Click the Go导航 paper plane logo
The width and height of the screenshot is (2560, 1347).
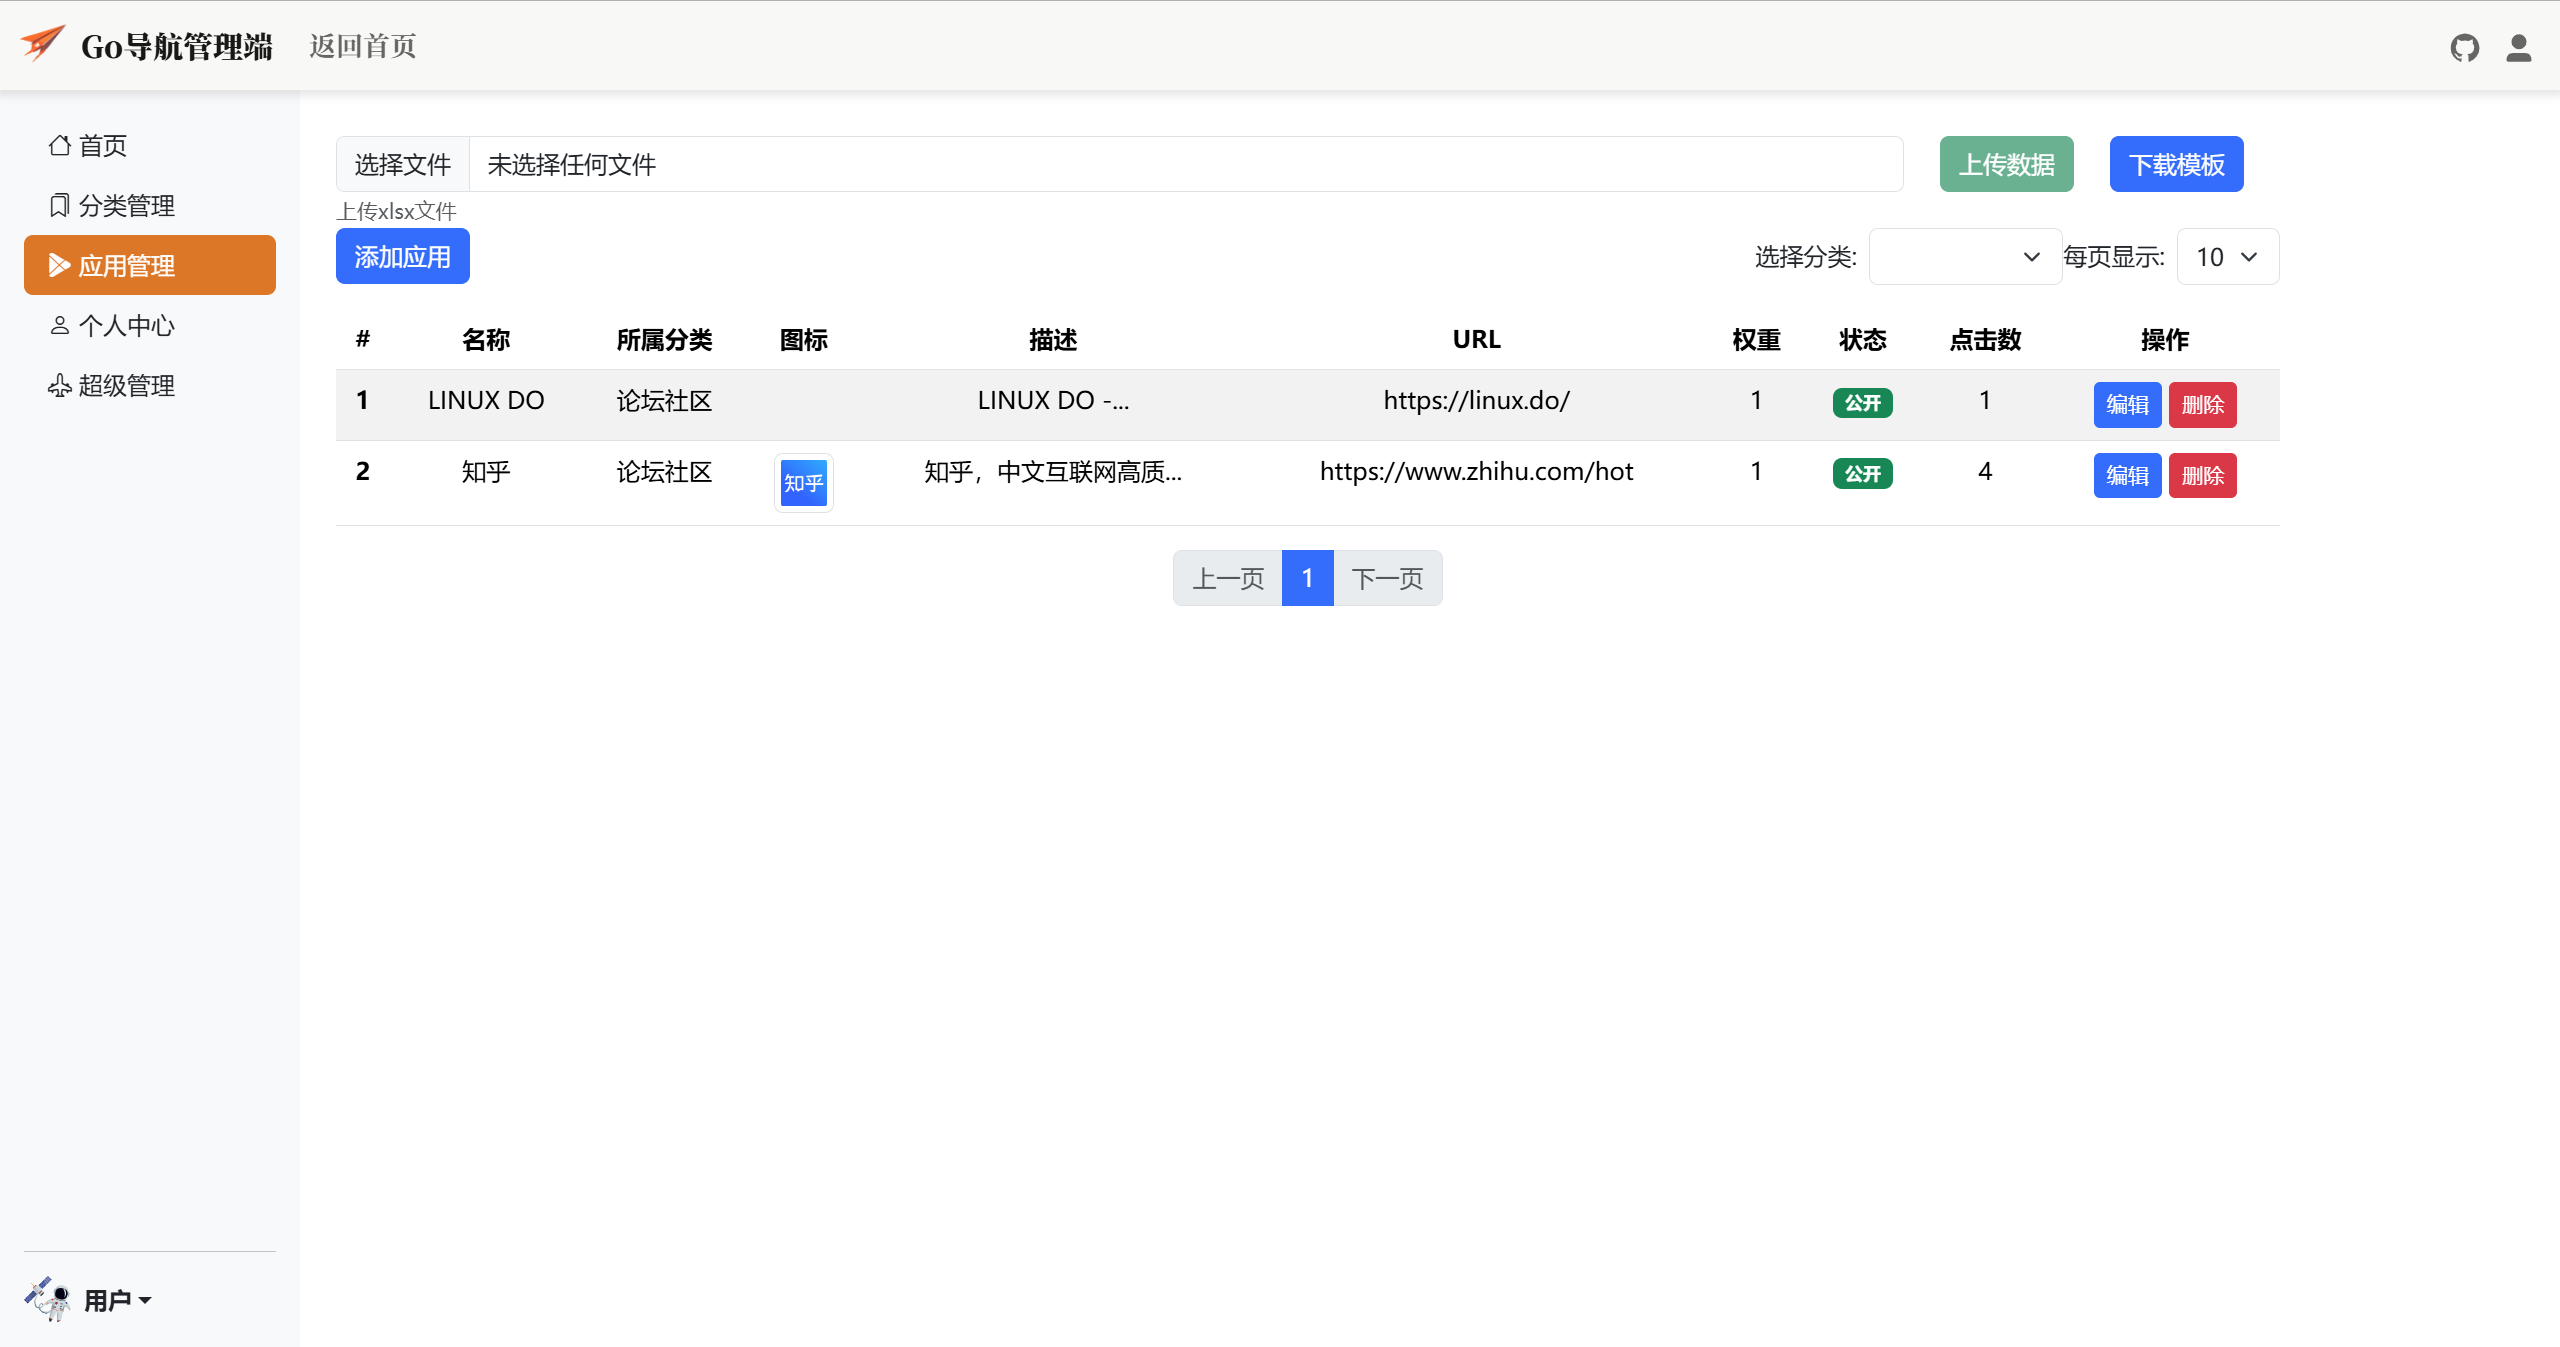tap(43, 44)
